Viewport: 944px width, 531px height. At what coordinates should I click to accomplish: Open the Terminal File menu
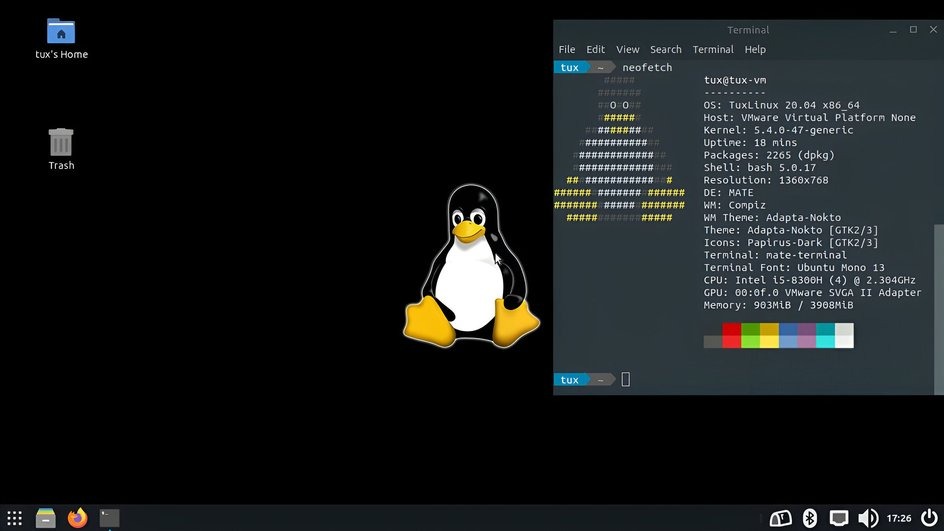pyautogui.click(x=567, y=49)
